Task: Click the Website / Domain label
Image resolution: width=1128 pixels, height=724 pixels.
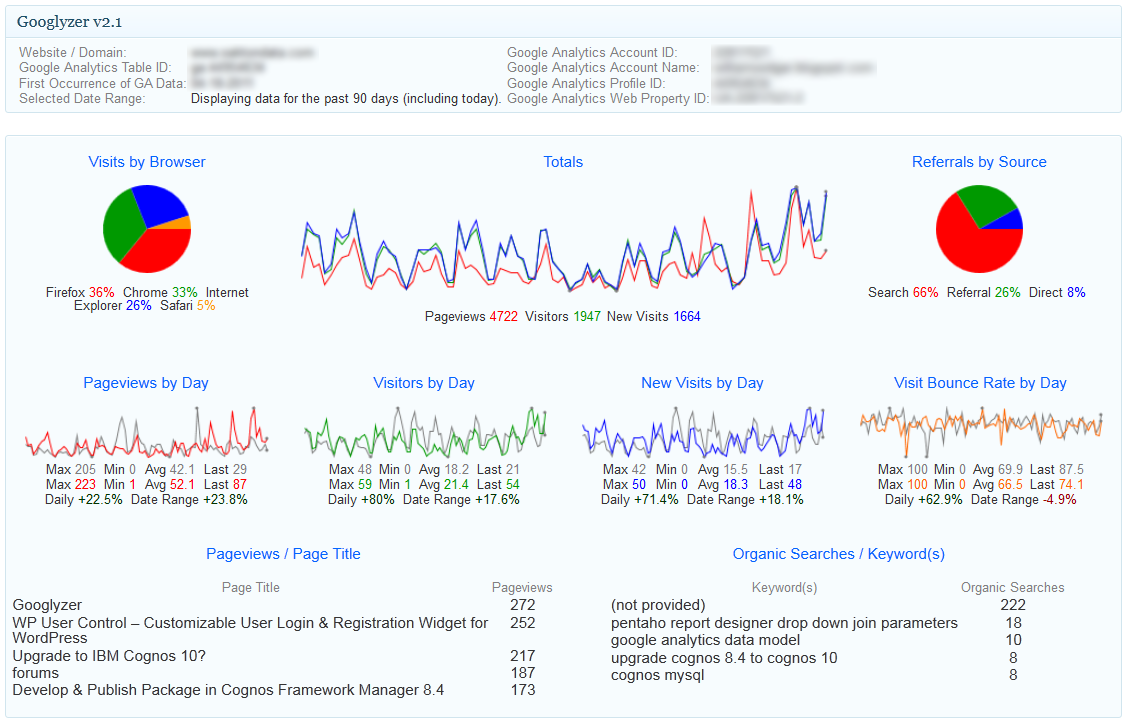Action: [x=72, y=53]
